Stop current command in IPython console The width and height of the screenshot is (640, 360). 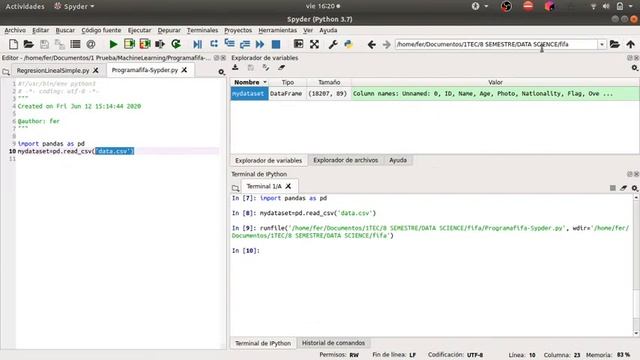(613, 188)
